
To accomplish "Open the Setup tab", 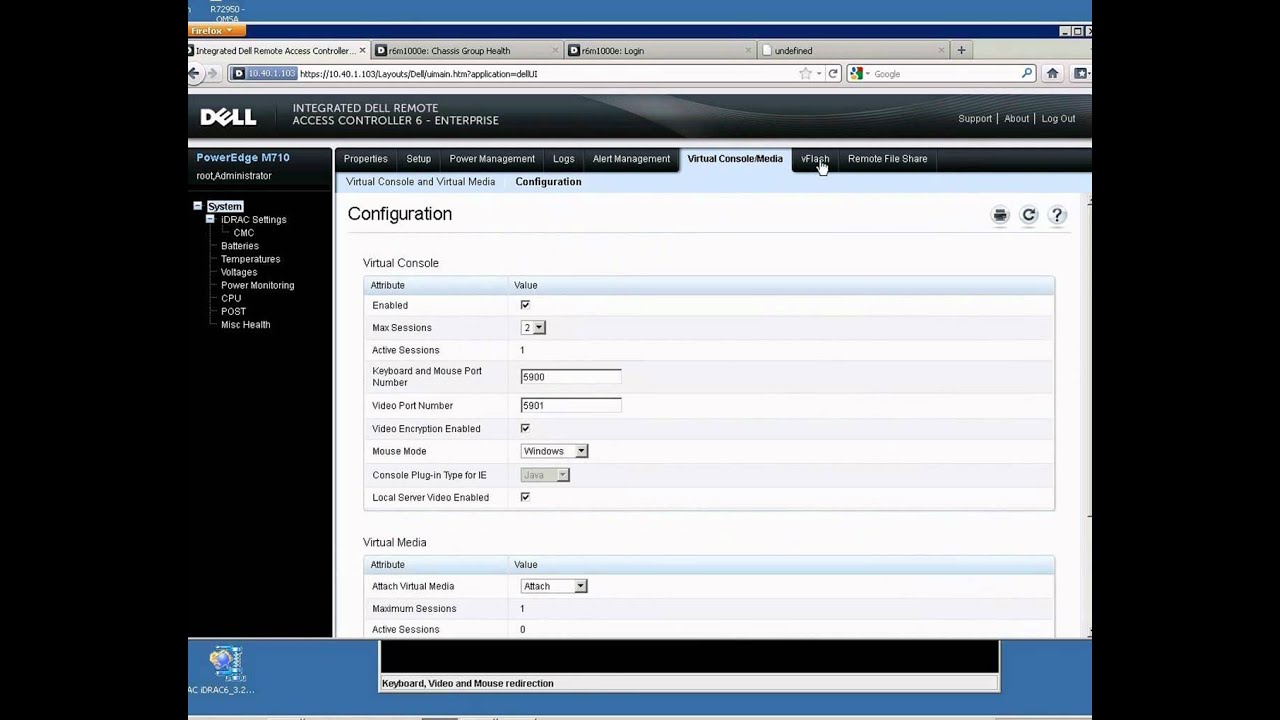I will point(418,159).
